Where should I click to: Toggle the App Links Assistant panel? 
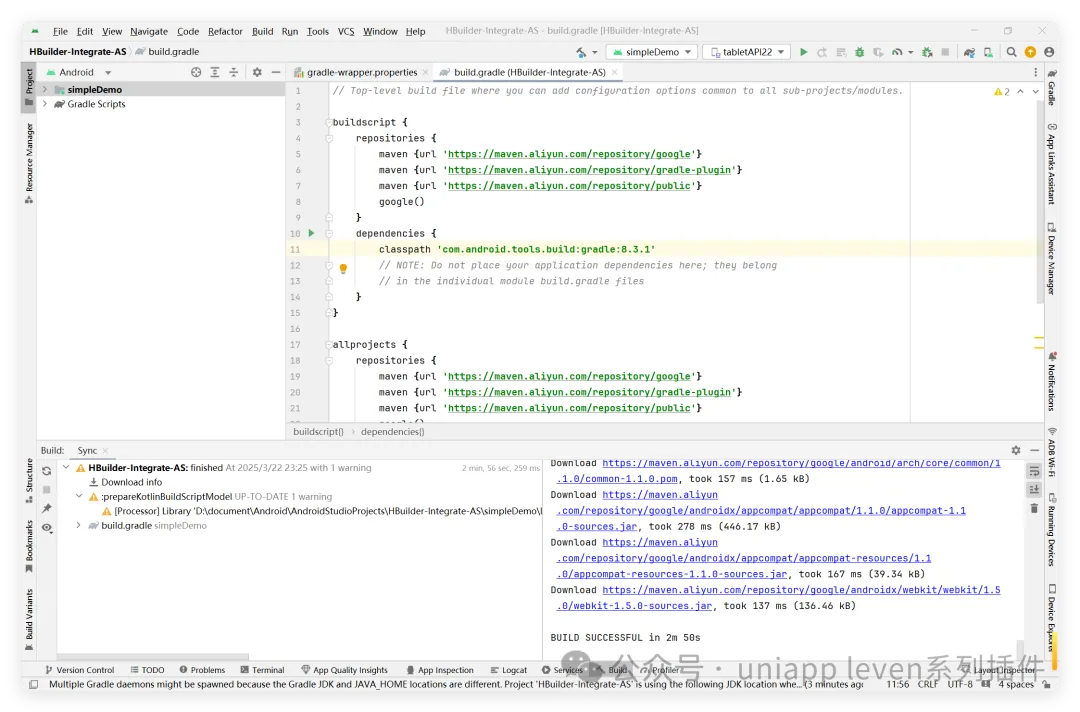tap(1052, 164)
